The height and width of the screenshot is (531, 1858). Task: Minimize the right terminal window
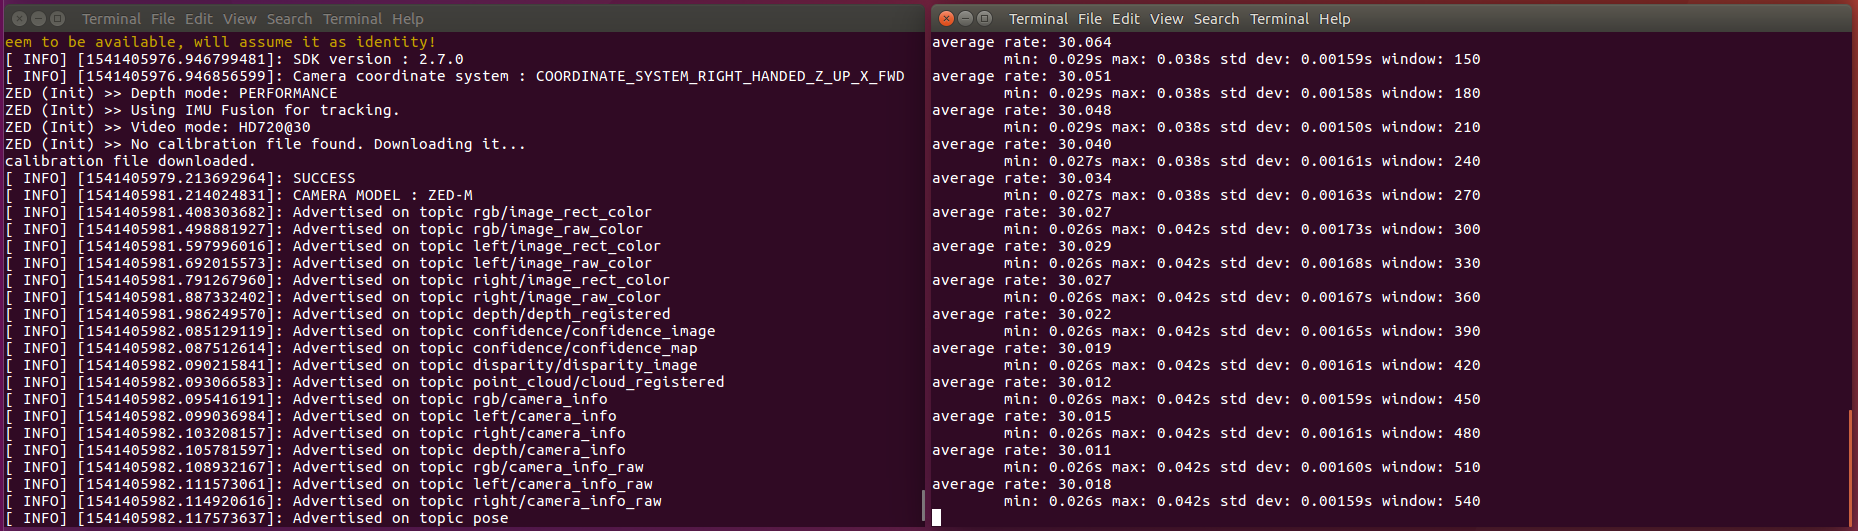pyautogui.click(x=965, y=18)
